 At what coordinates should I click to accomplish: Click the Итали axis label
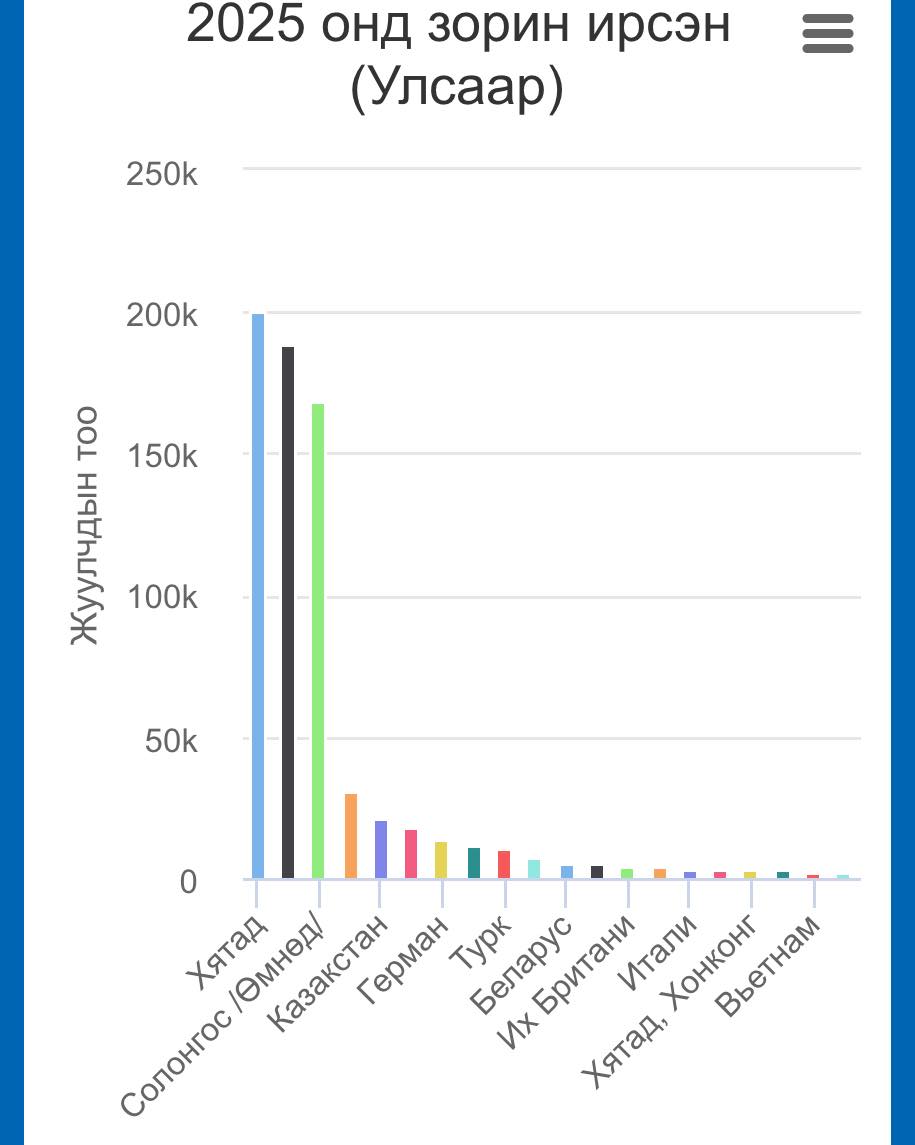click(x=659, y=951)
